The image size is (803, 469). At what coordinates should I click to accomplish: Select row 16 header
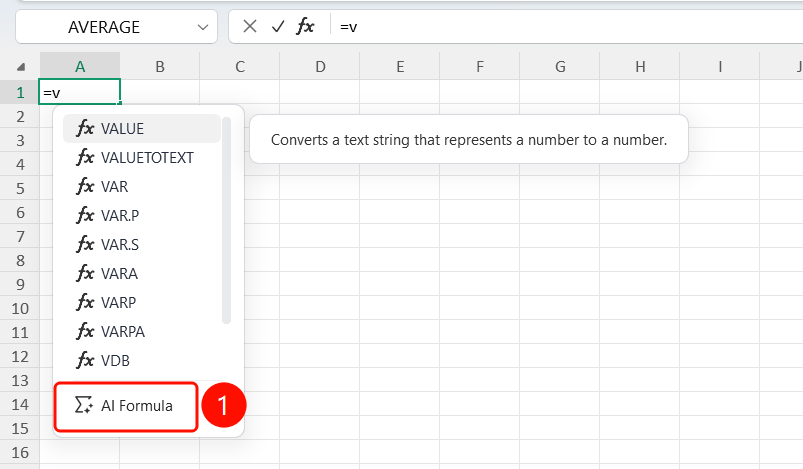pos(20,453)
